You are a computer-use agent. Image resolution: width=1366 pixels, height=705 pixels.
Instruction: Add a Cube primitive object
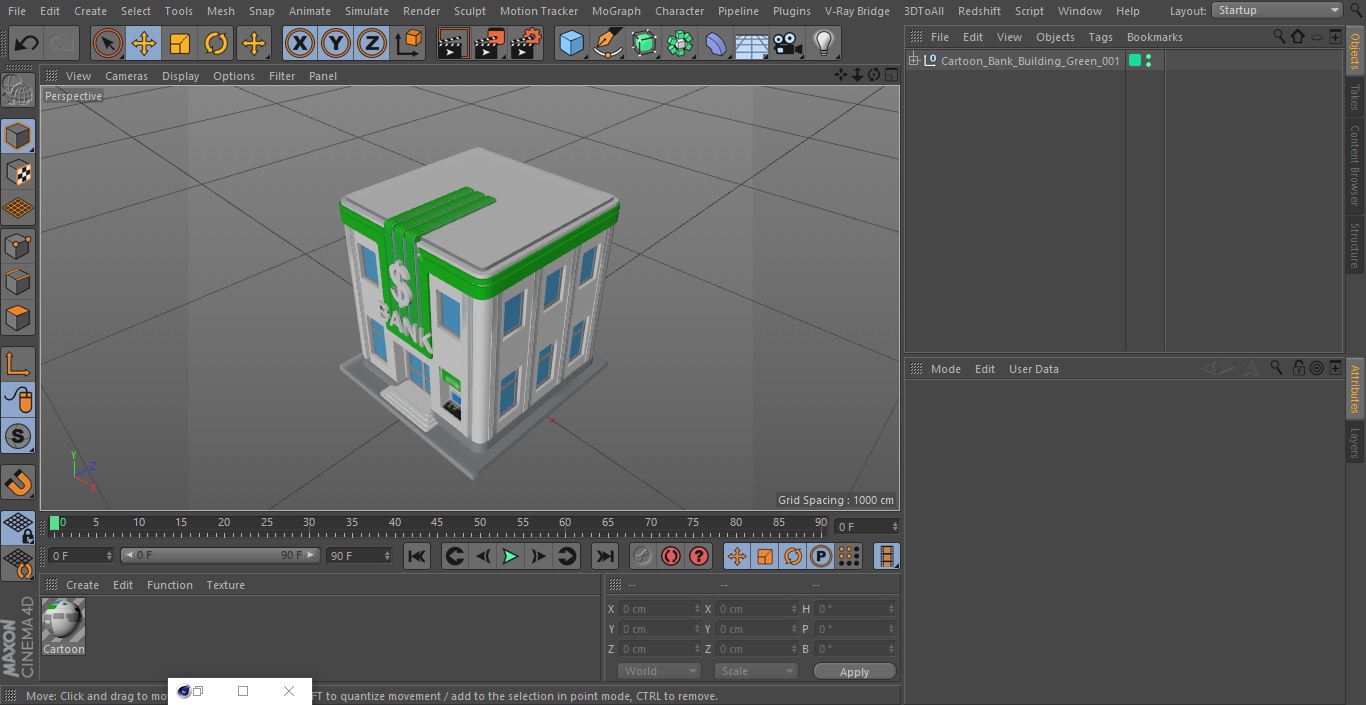click(x=571, y=43)
